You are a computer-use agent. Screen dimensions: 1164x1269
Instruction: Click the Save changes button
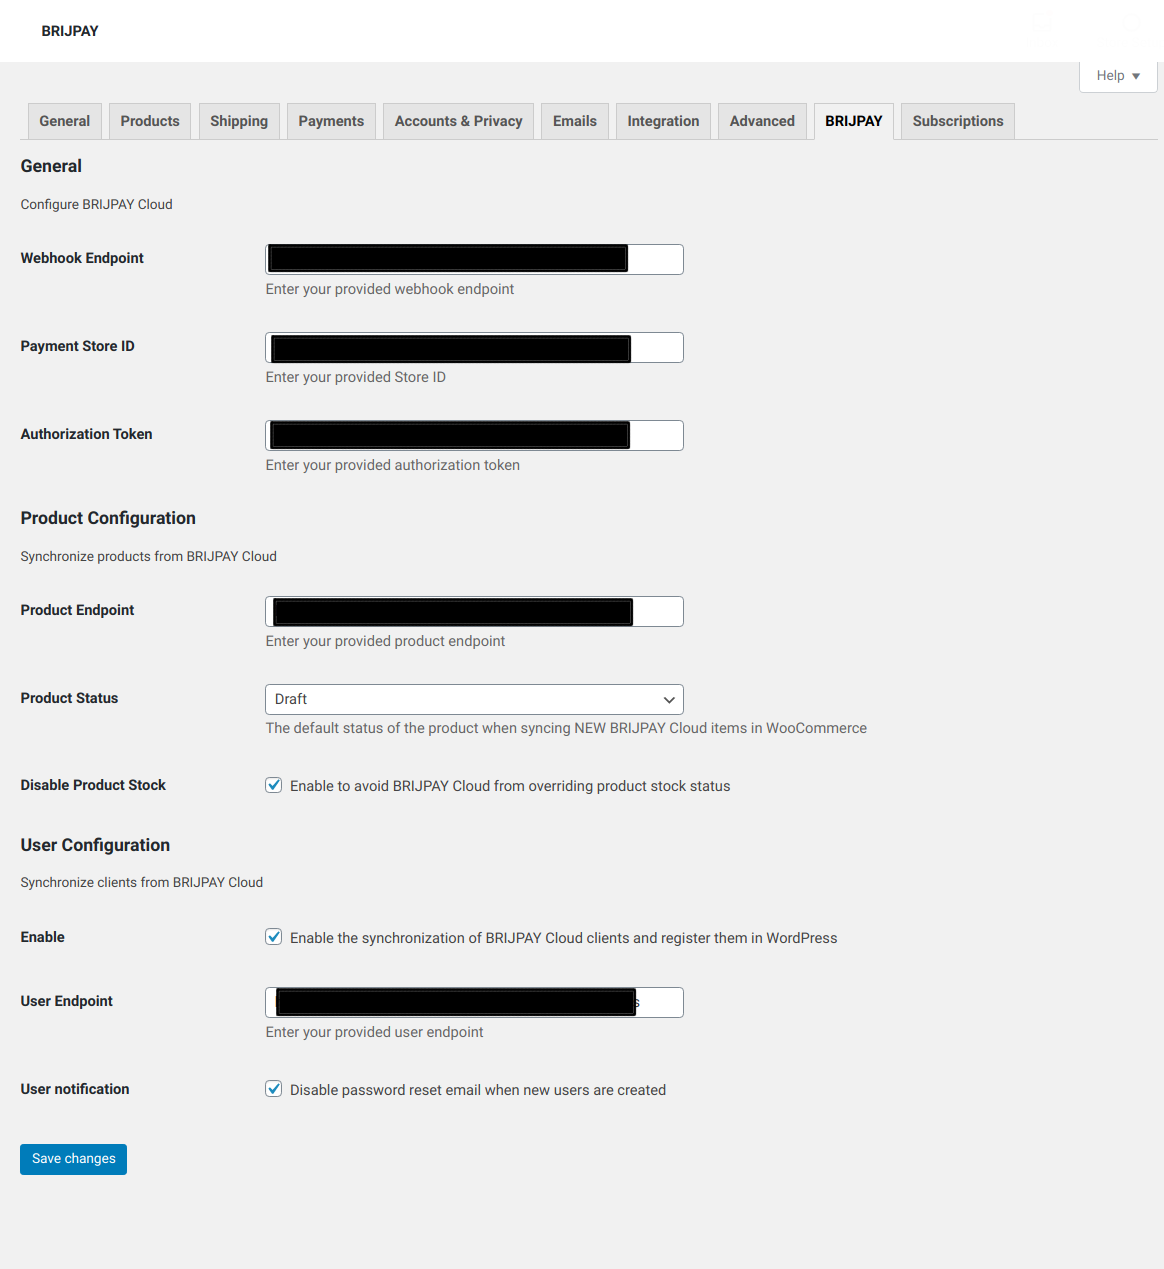tap(73, 1159)
